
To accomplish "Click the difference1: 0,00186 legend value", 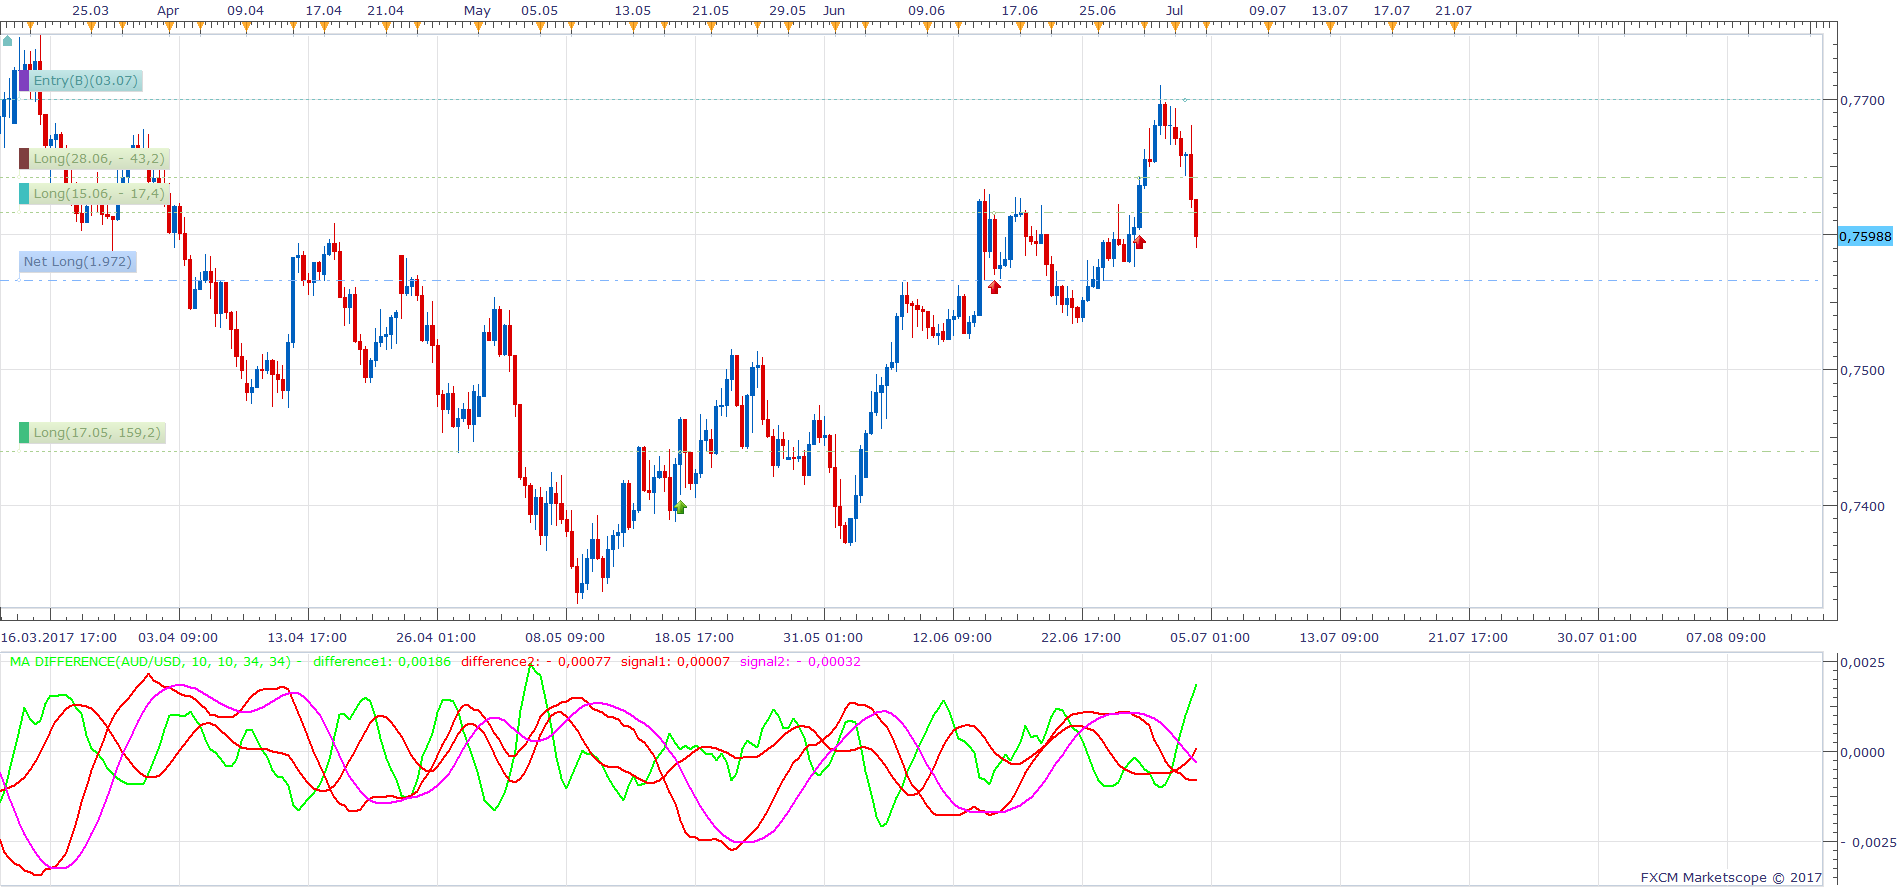I will tap(382, 662).
